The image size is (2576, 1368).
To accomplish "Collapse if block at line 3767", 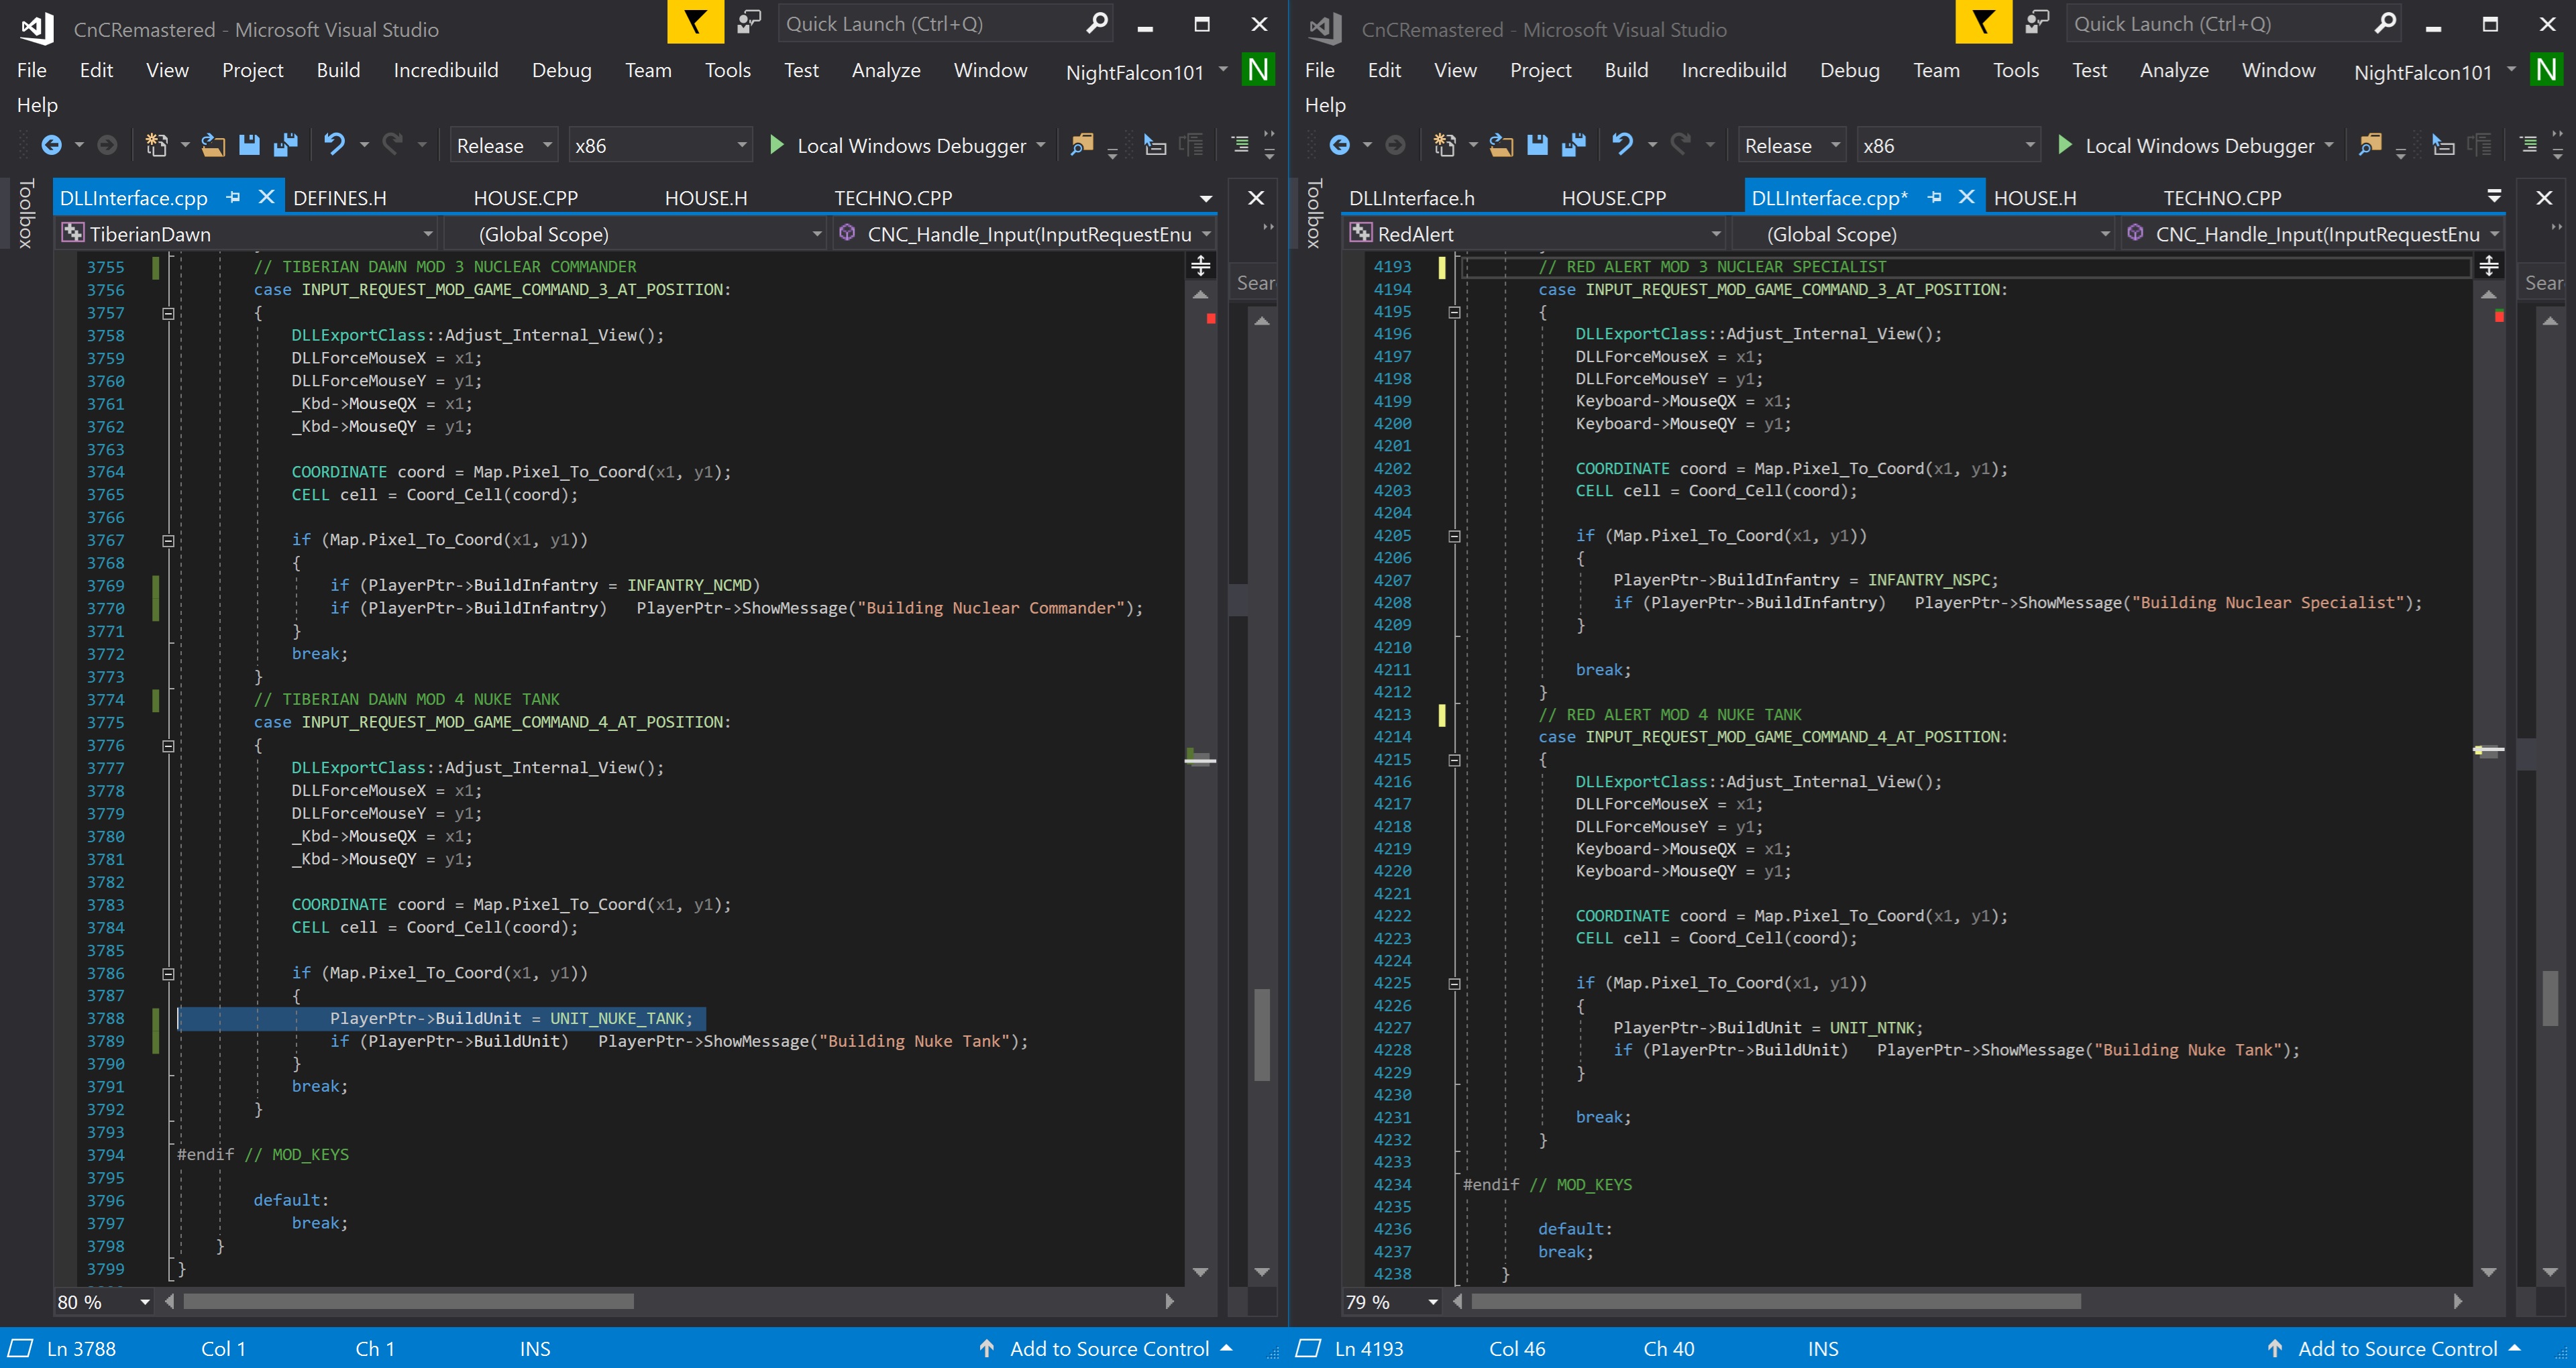I will pyautogui.click(x=168, y=541).
